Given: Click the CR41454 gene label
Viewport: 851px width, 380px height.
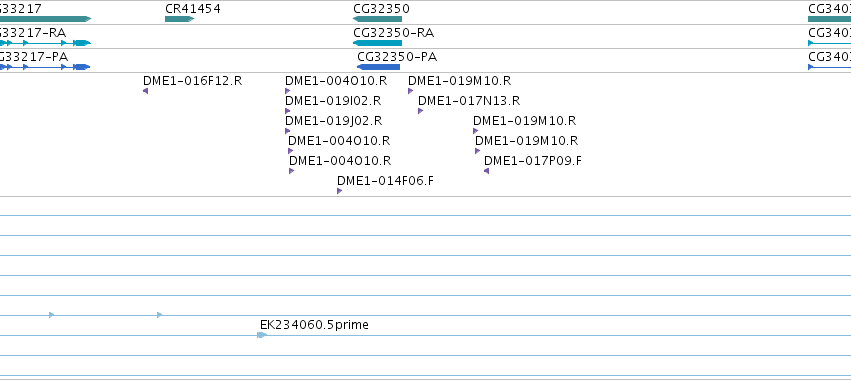Looking at the screenshot, I should pos(193,9).
